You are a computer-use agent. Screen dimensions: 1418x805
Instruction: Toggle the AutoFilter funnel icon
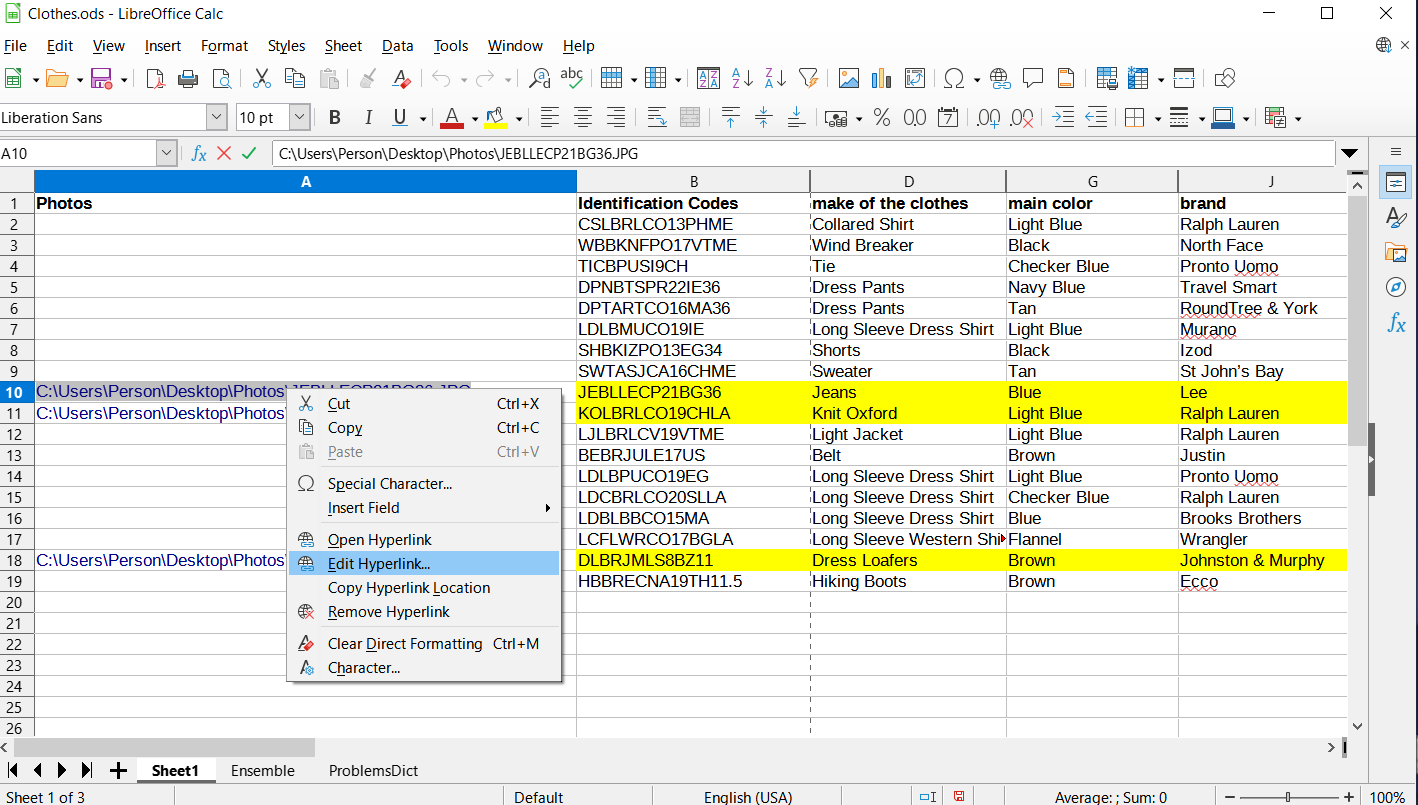click(x=808, y=78)
